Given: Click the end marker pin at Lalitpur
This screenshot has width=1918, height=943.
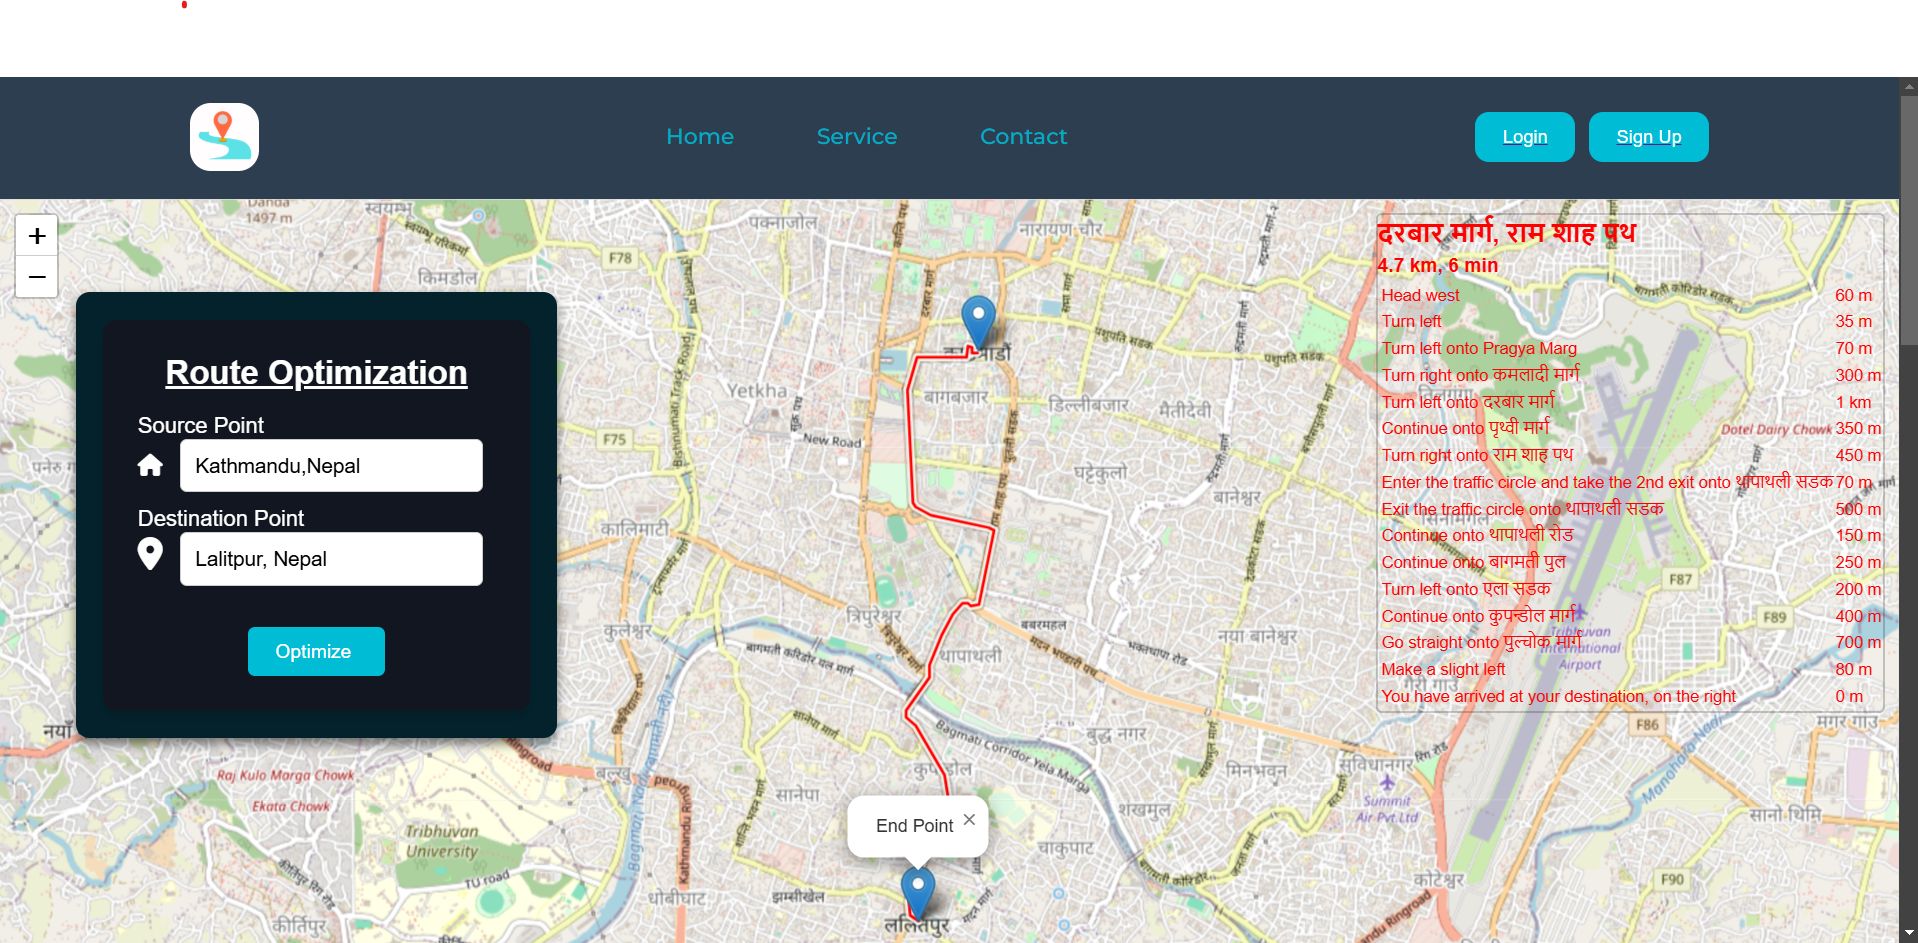Looking at the screenshot, I should click(918, 893).
